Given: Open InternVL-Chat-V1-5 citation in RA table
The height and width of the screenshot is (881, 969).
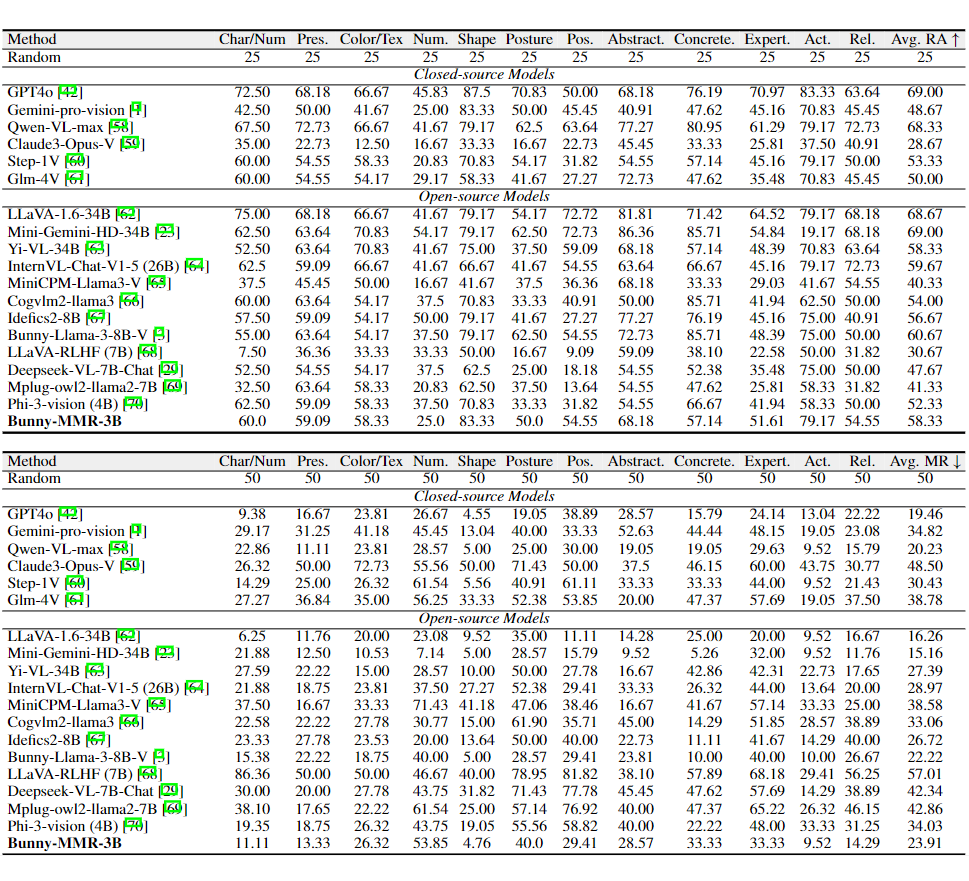Looking at the screenshot, I should [196, 266].
